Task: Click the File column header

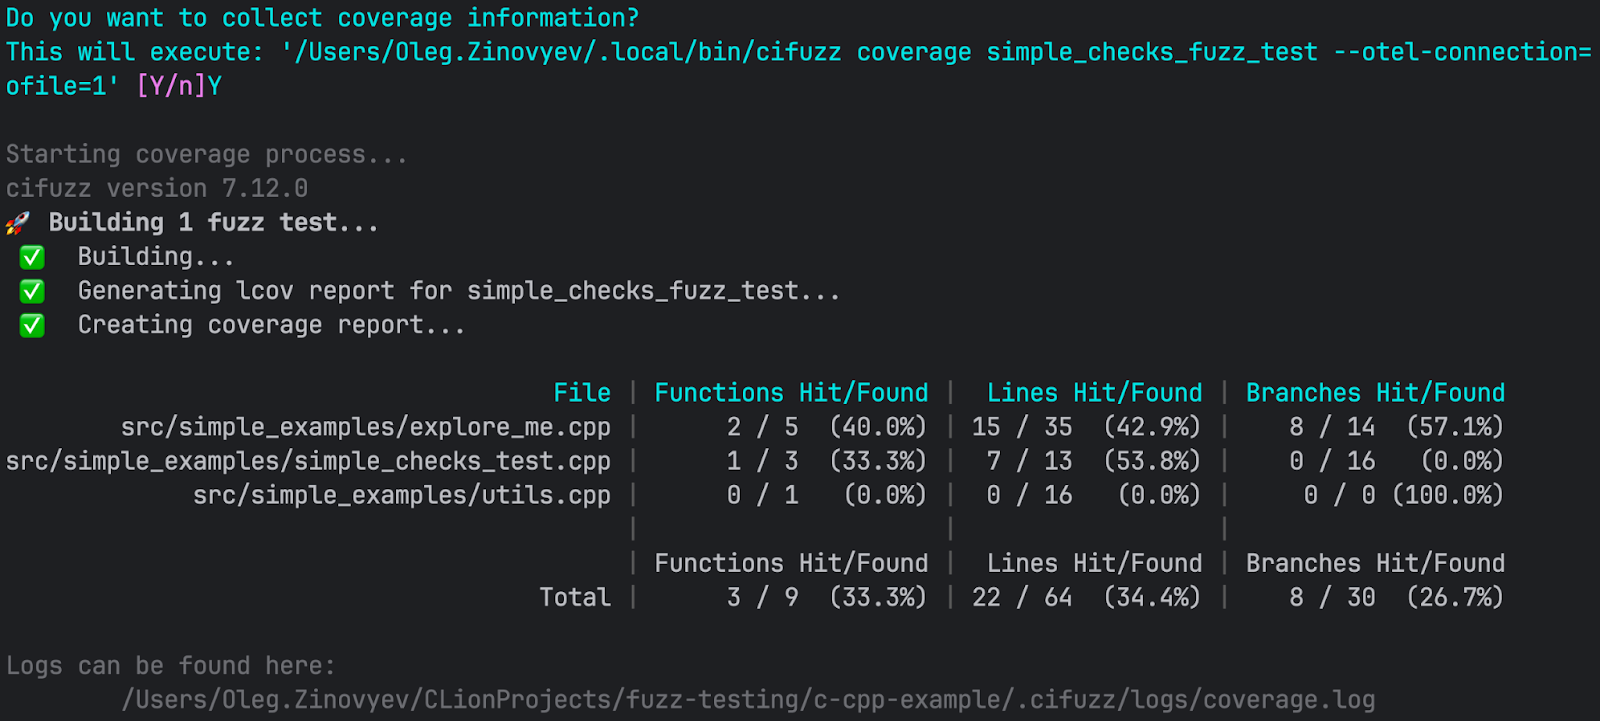Action: pos(582,393)
